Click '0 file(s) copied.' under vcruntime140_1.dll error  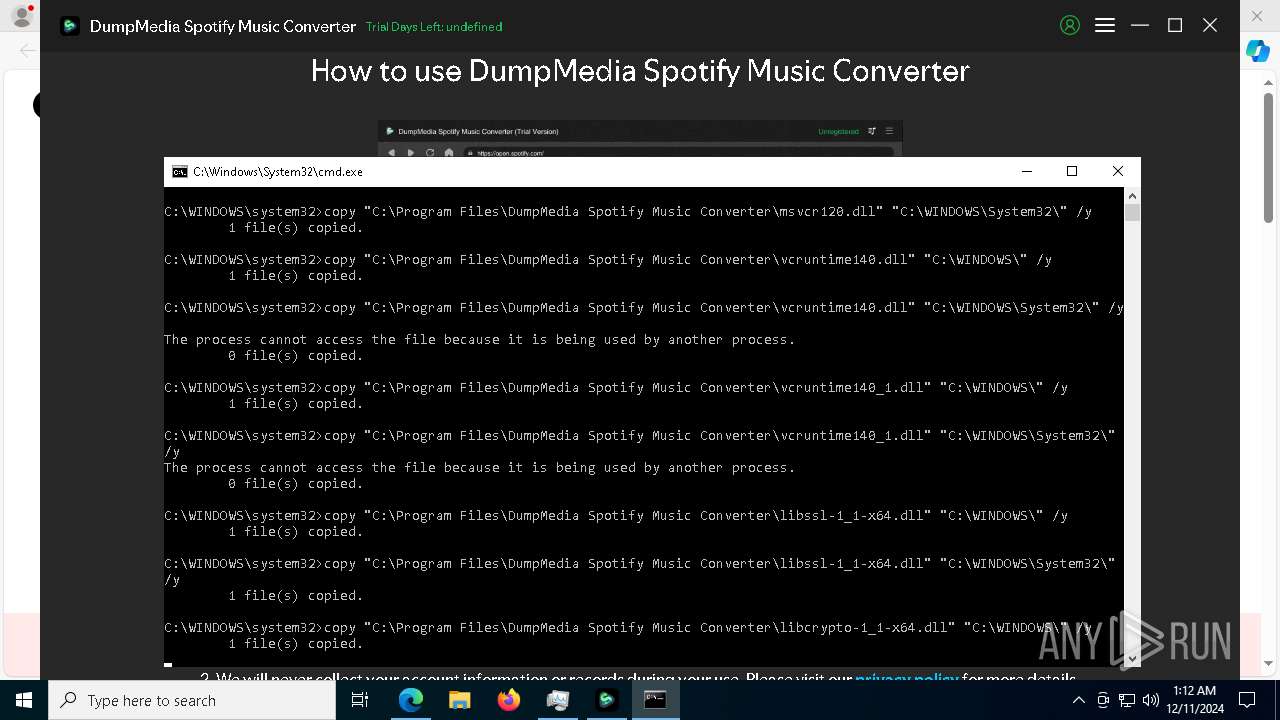[x=296, y=484]
